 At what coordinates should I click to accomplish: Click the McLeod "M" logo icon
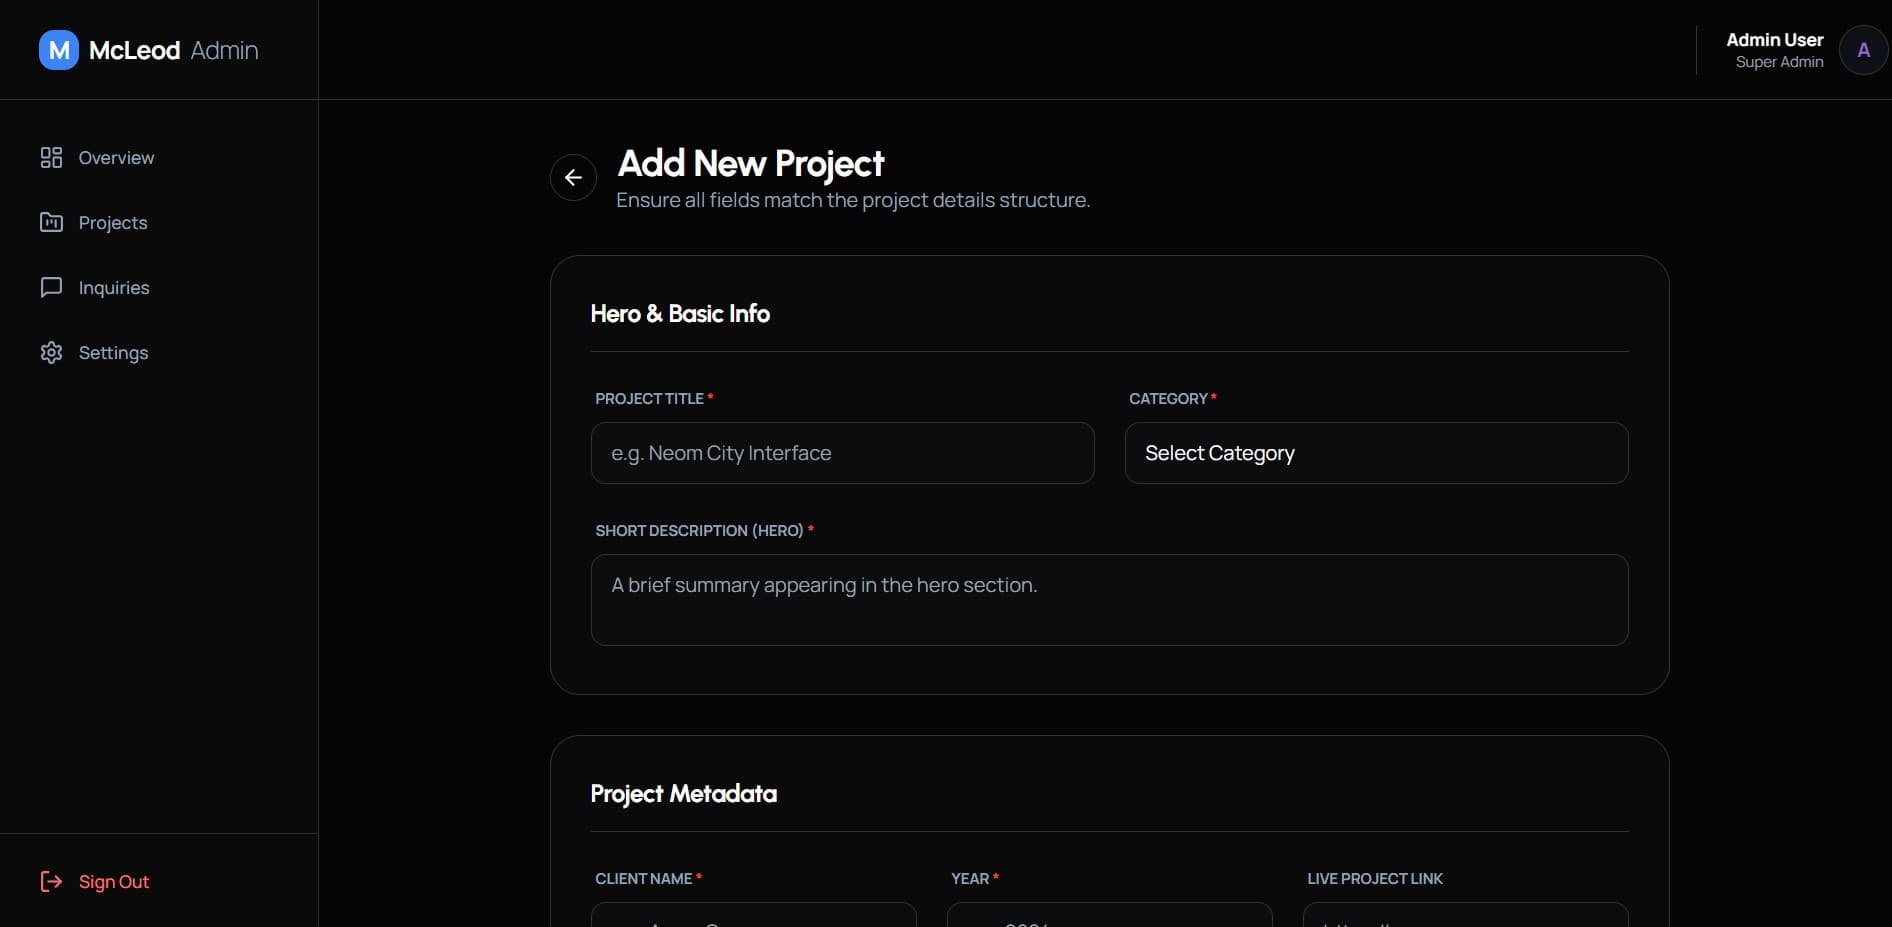point(59,50)
